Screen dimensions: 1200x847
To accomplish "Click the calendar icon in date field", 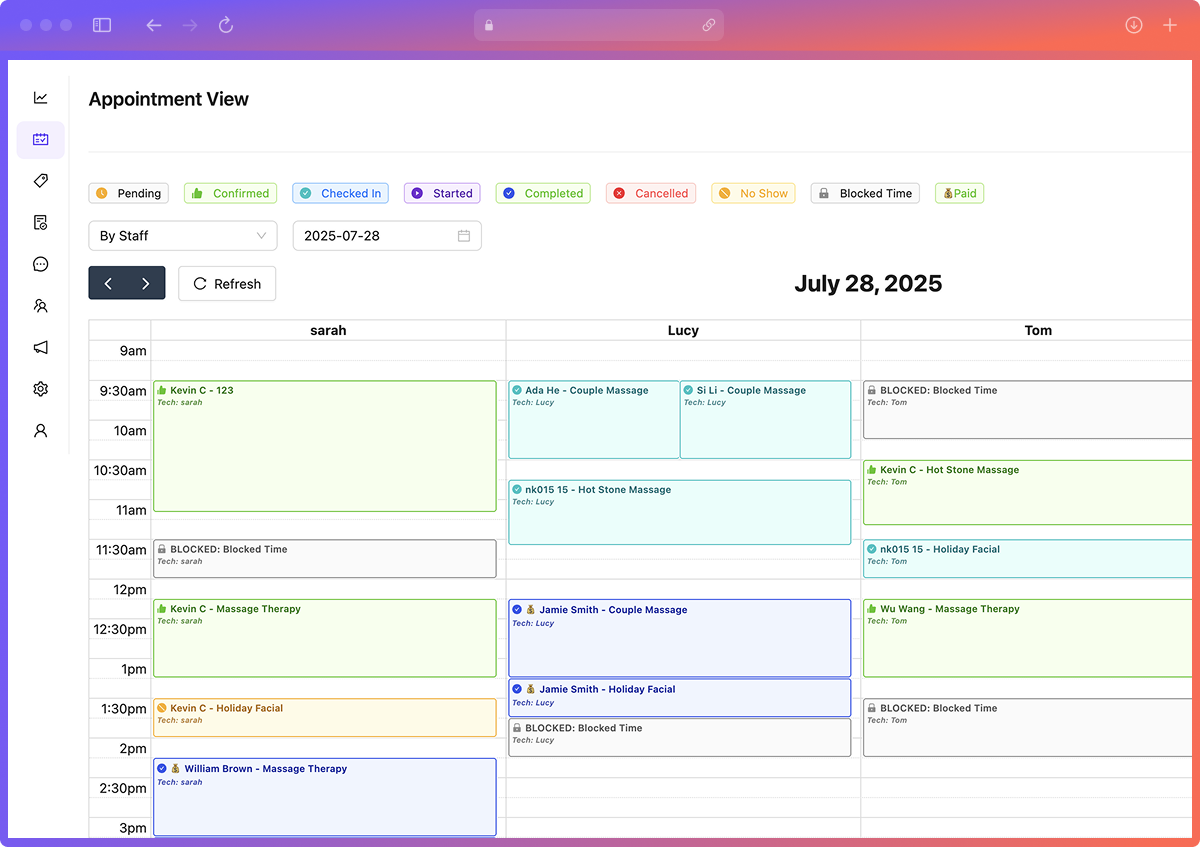I will (x=464, y=236).
